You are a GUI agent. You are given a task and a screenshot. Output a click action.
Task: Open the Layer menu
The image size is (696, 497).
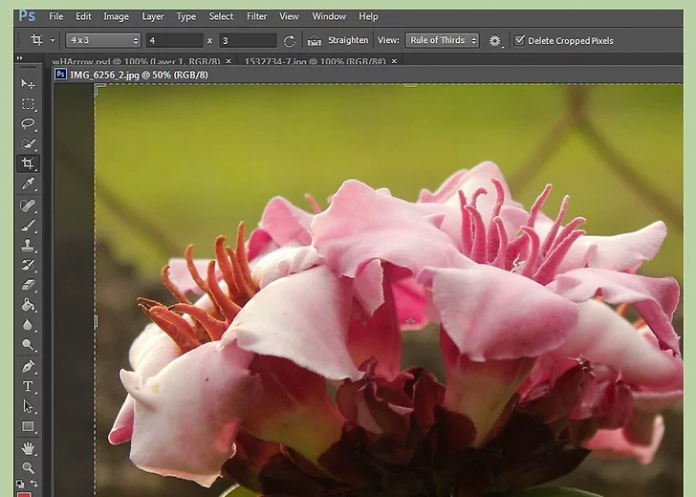[x=153, y=17]
